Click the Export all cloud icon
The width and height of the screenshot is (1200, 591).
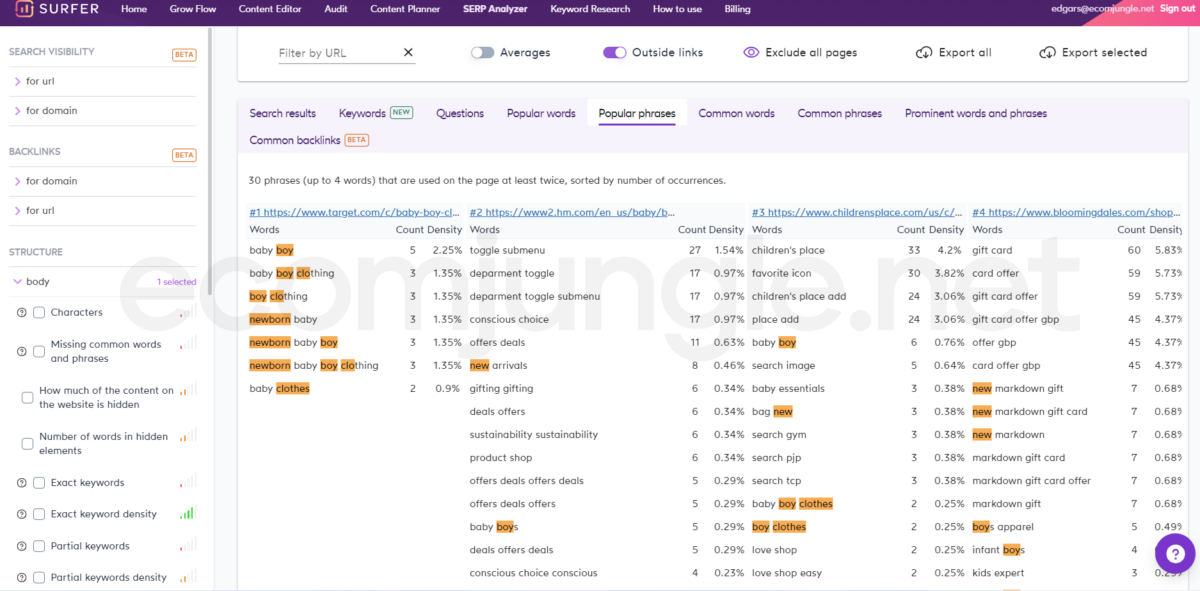pyautogui.click(x=924, y=53)
